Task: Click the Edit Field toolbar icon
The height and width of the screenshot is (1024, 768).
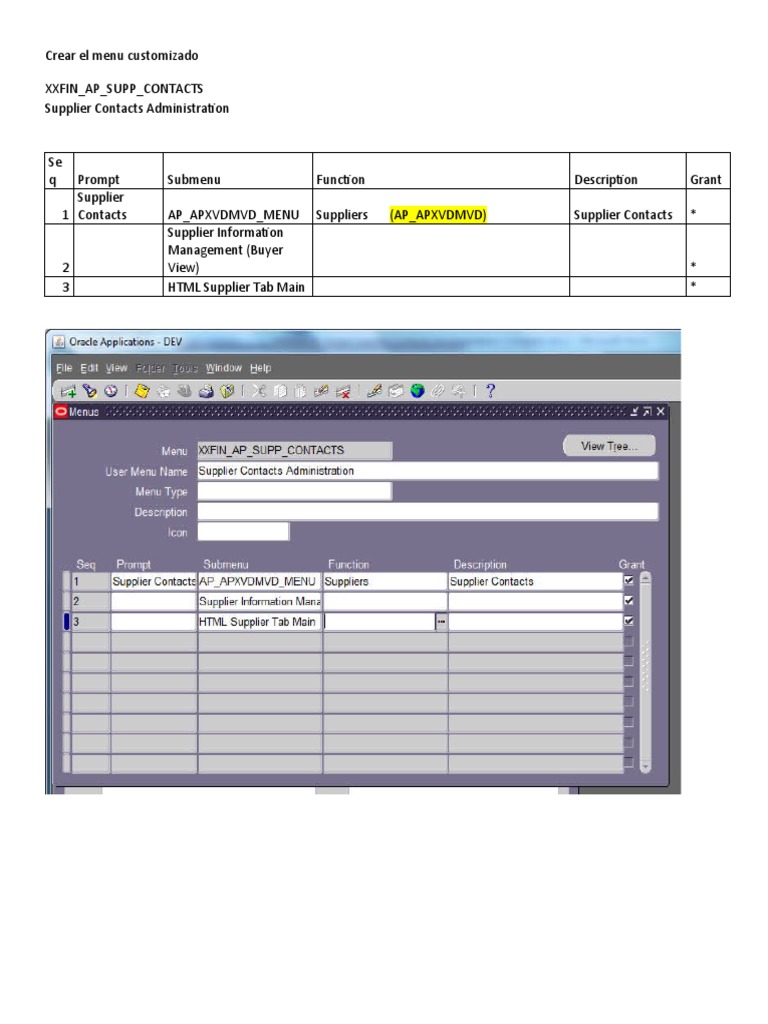Action: pyautogui.click(x=374, y=391)
